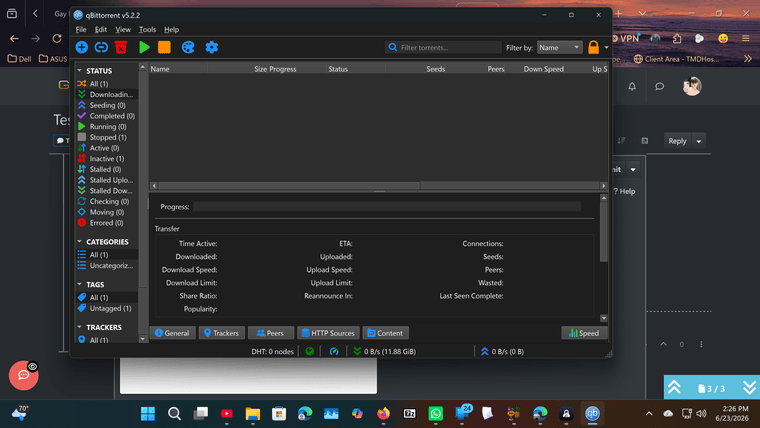Screen dimensions: 760x428
Task: Select the Stopped (1) filter
Action: click(x=107, y=137)
